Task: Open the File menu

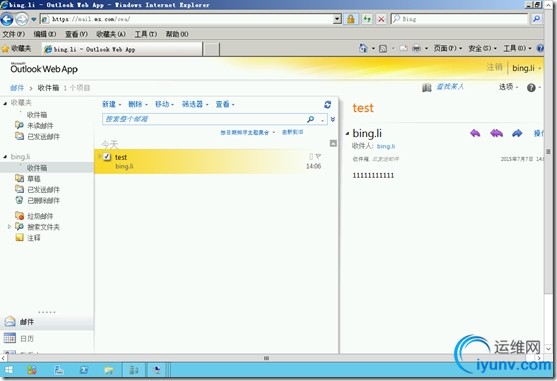Action: pos(13,34)
